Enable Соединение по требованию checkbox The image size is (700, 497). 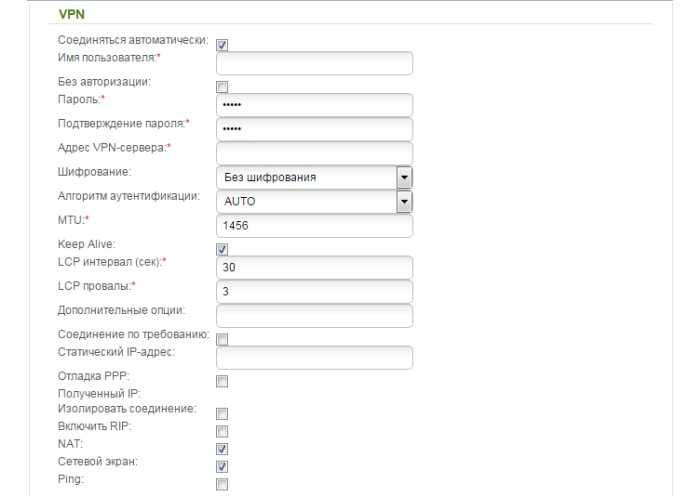[222, 339]
